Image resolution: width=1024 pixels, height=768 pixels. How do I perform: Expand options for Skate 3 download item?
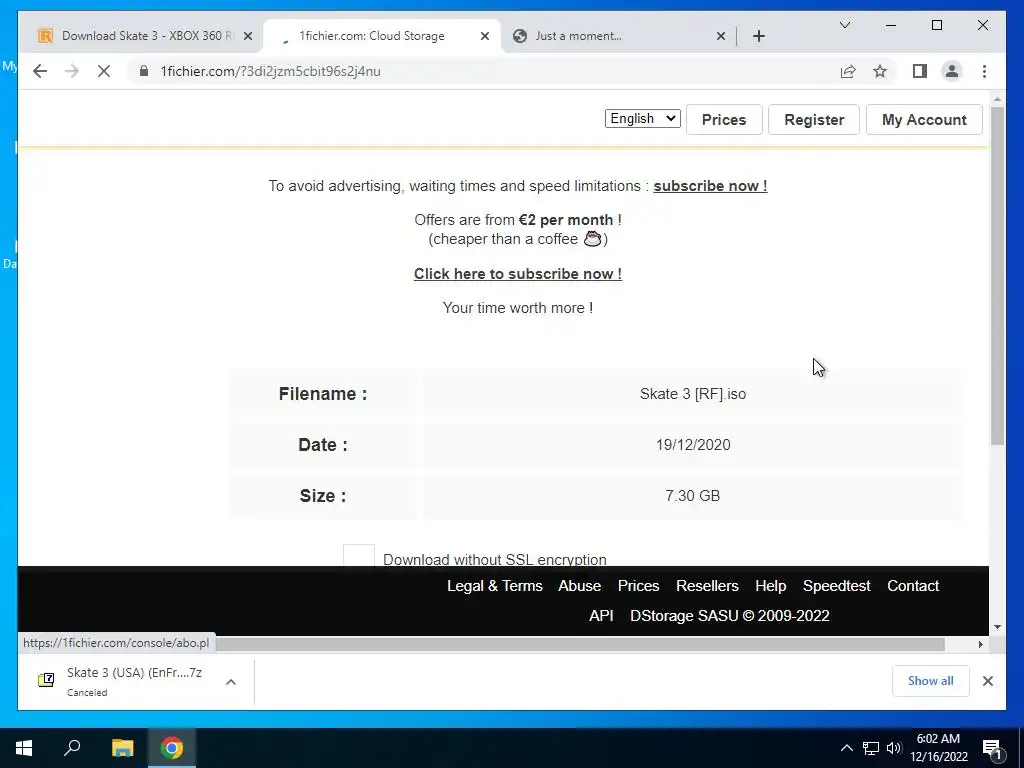231,682
